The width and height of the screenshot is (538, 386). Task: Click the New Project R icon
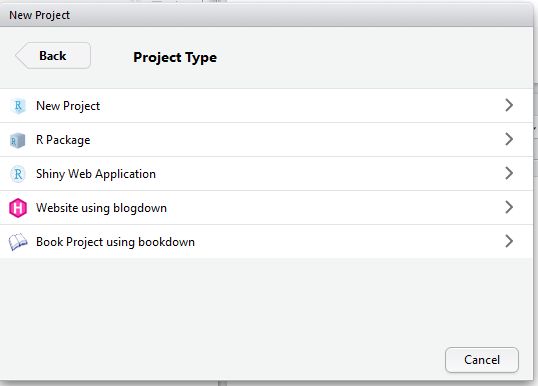click(18, 106)
